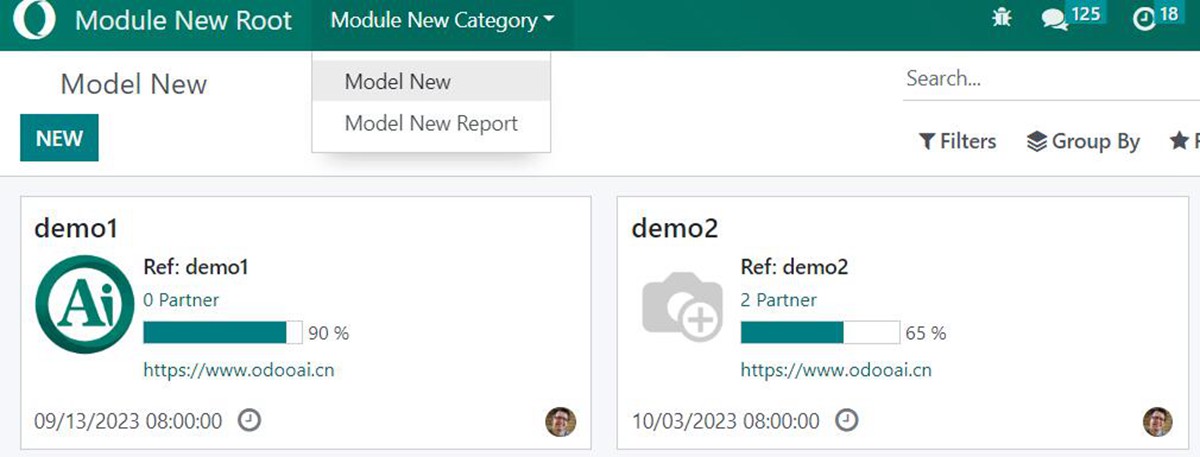Screen dimensions: 1200x457
Task: Open the debug bug icon menu
Action: click(x=1001, y=20)
